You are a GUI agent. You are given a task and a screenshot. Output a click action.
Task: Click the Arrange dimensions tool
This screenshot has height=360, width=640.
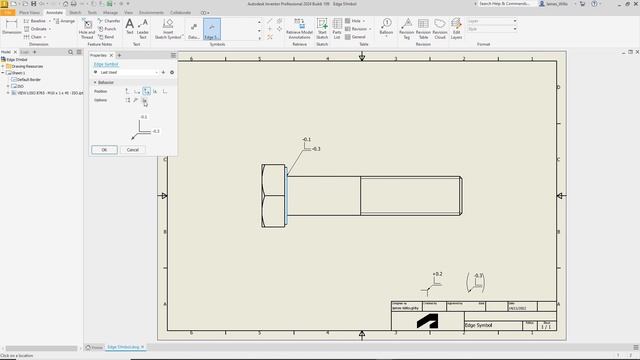point(64,21)
